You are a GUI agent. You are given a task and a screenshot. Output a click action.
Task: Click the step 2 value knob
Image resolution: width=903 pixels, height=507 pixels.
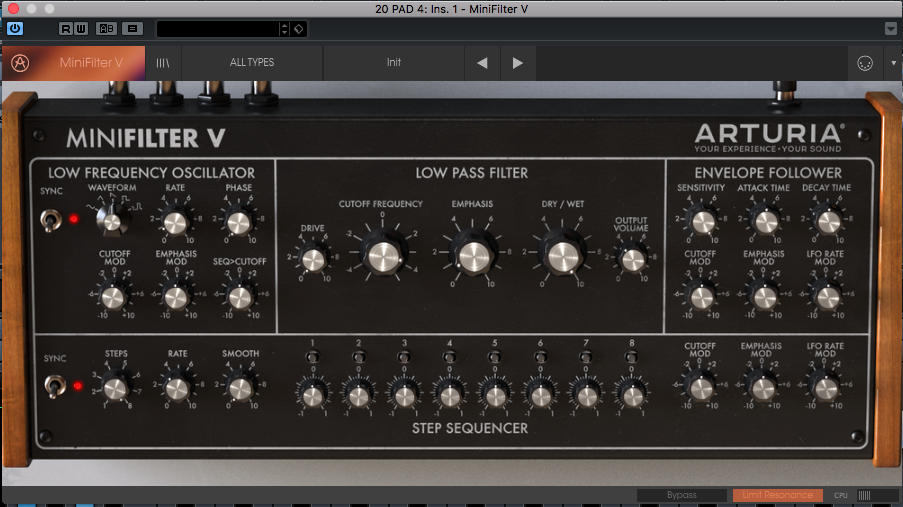click(x=359, y=396)
